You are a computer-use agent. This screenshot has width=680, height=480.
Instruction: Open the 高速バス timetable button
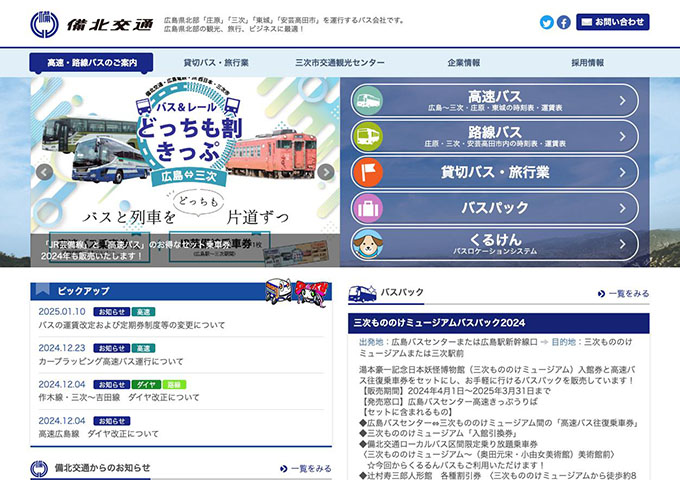coord(494,101)
